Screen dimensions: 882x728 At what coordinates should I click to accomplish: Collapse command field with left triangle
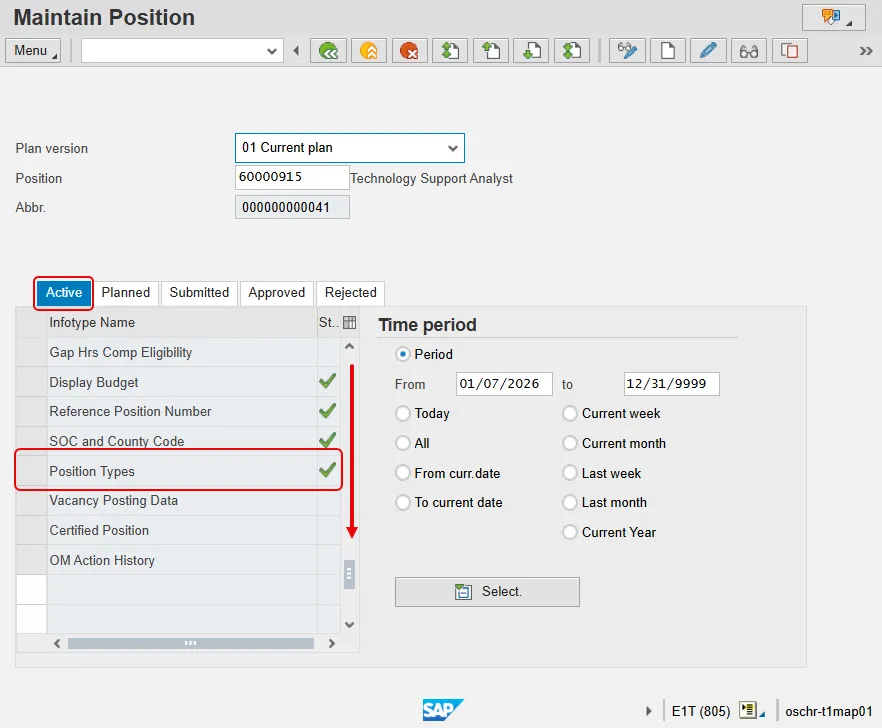[x=296, y=51]
